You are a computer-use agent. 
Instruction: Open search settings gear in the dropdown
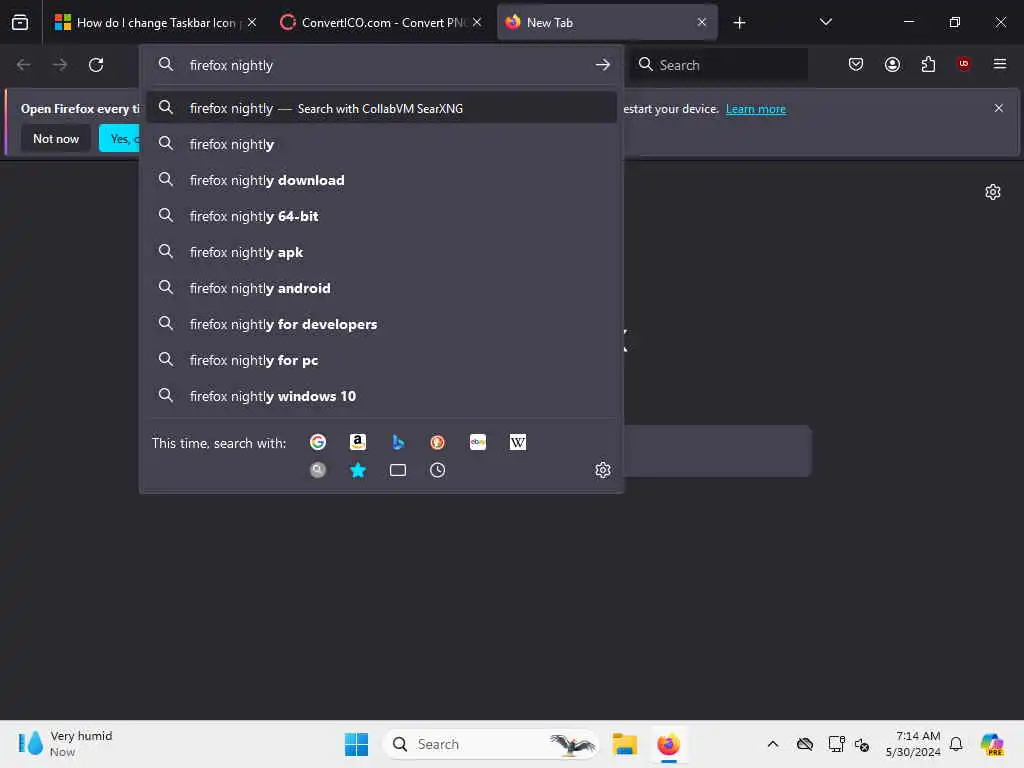[603, 470]
